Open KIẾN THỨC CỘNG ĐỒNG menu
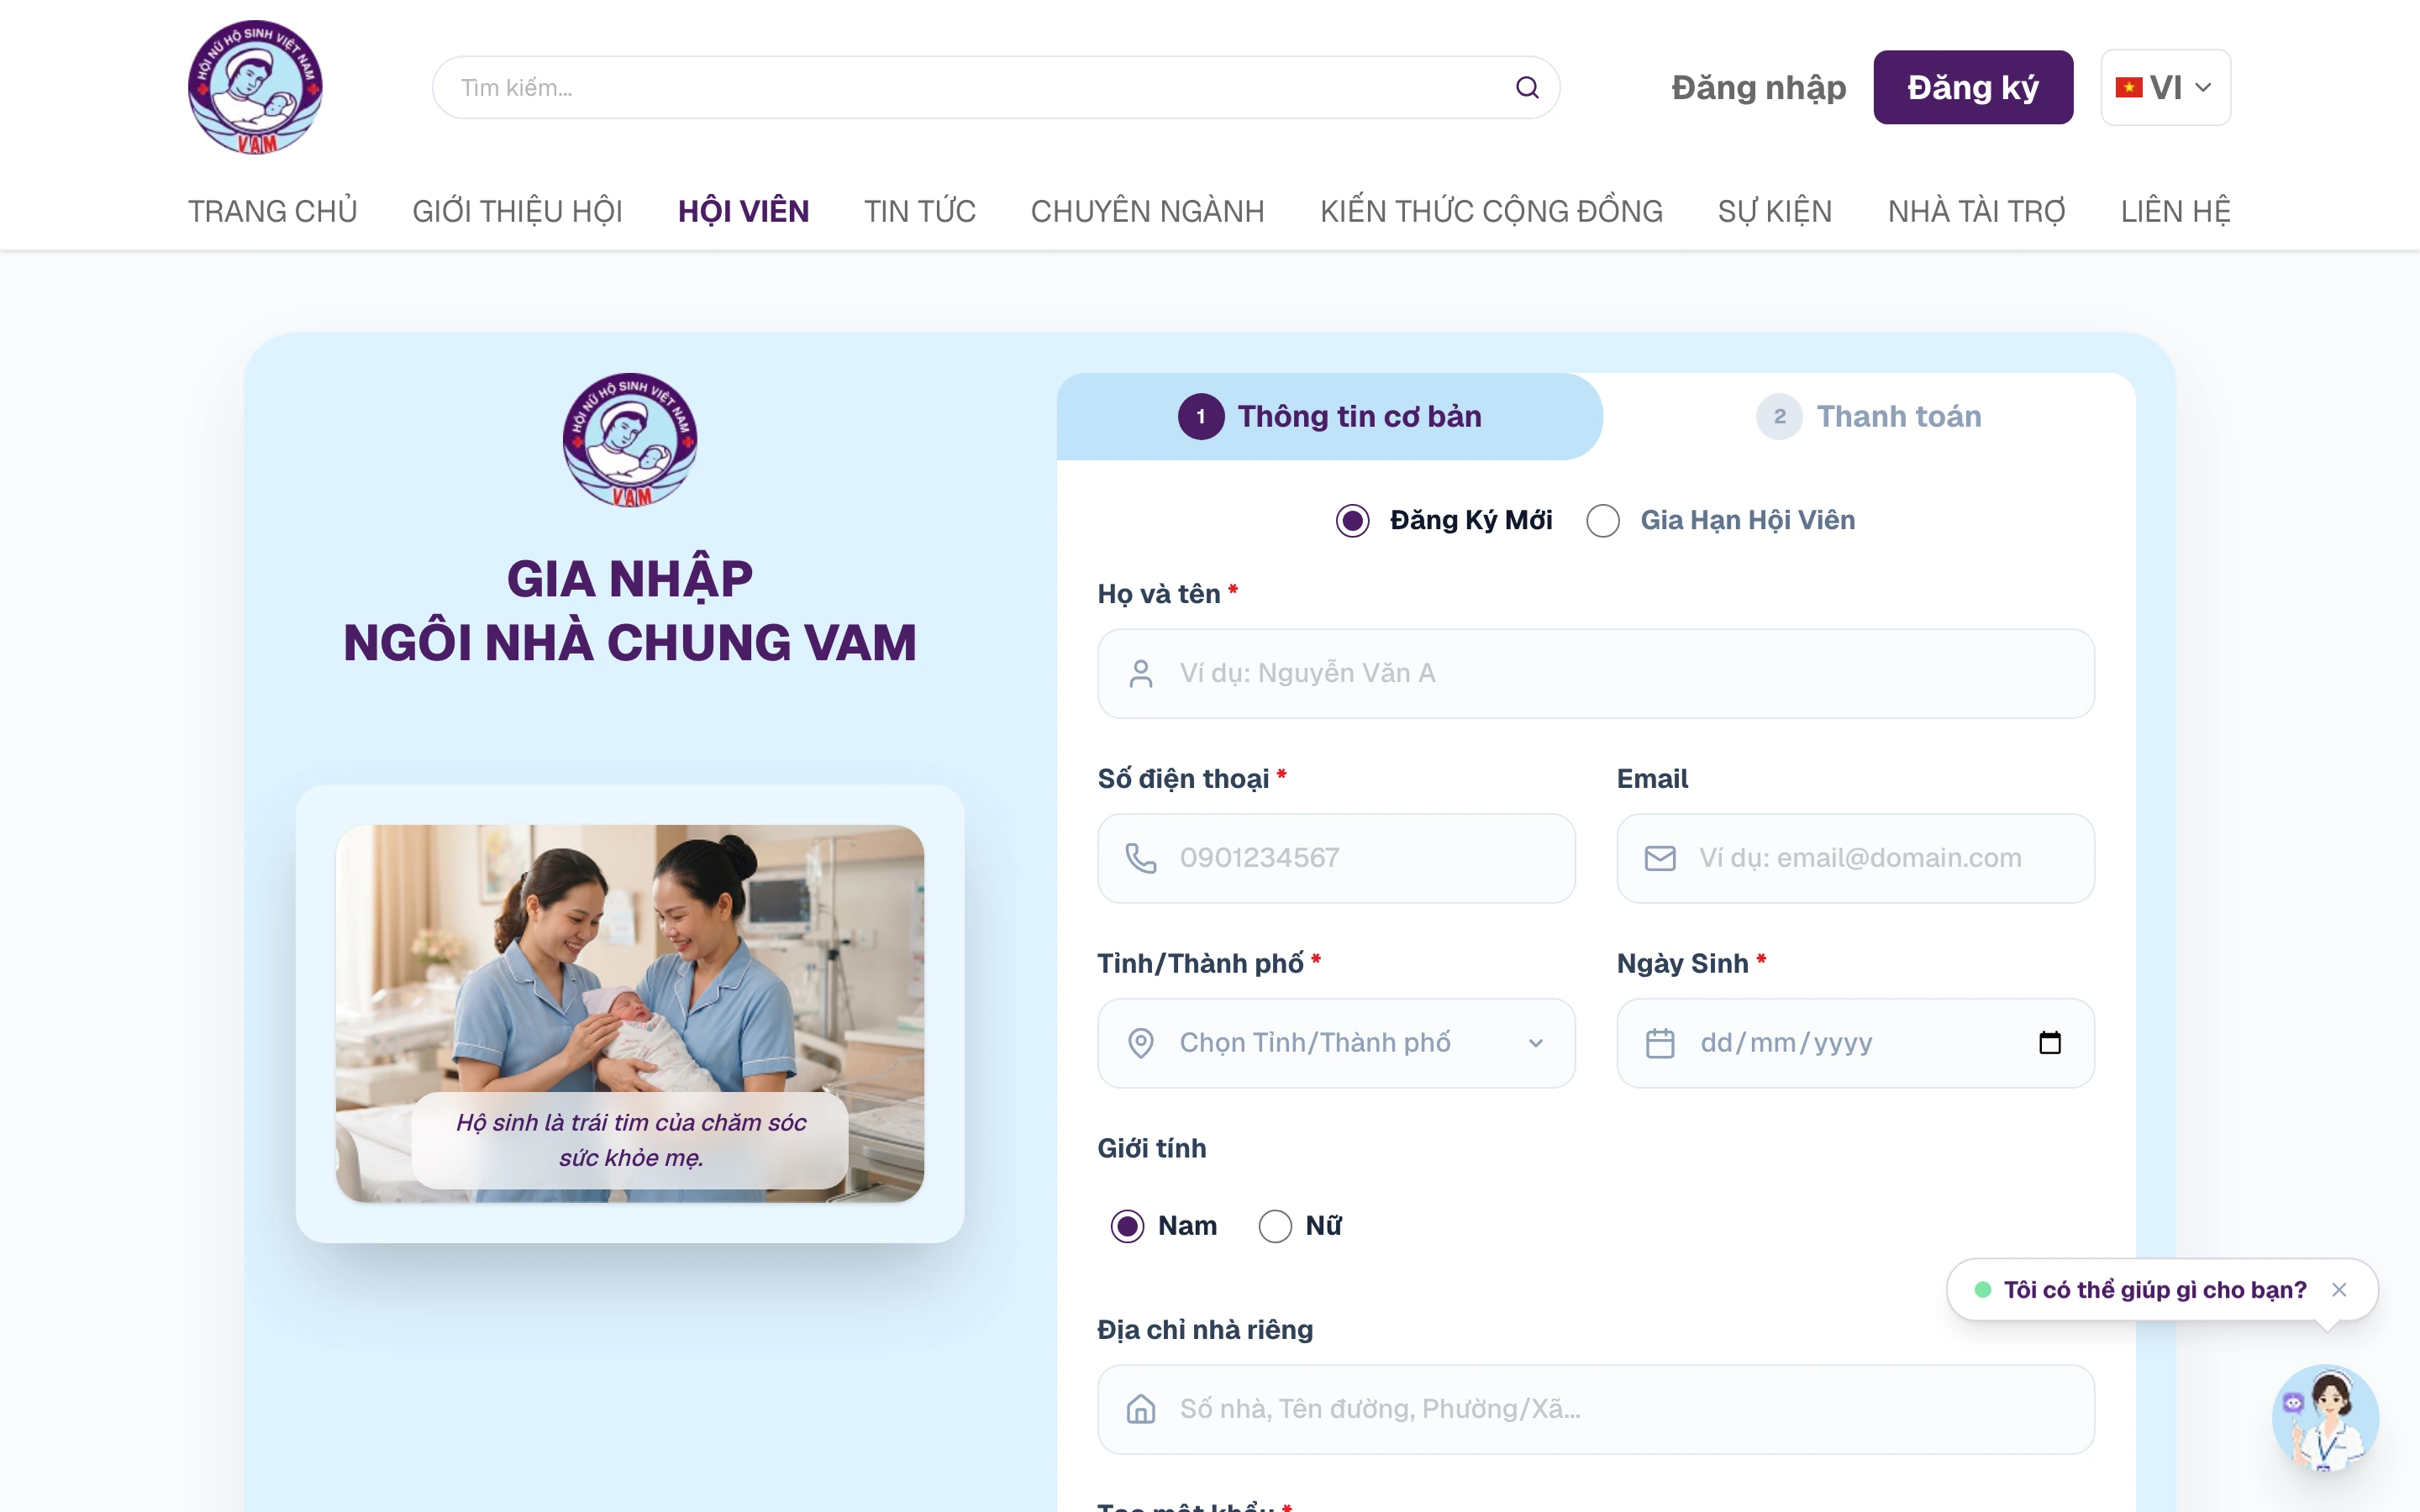 [x=1491, y=212]
